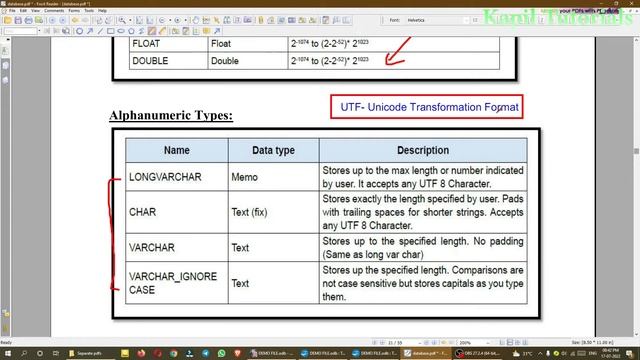Click the find text field in second toolbar
The image size is (640, 360).
20,31
